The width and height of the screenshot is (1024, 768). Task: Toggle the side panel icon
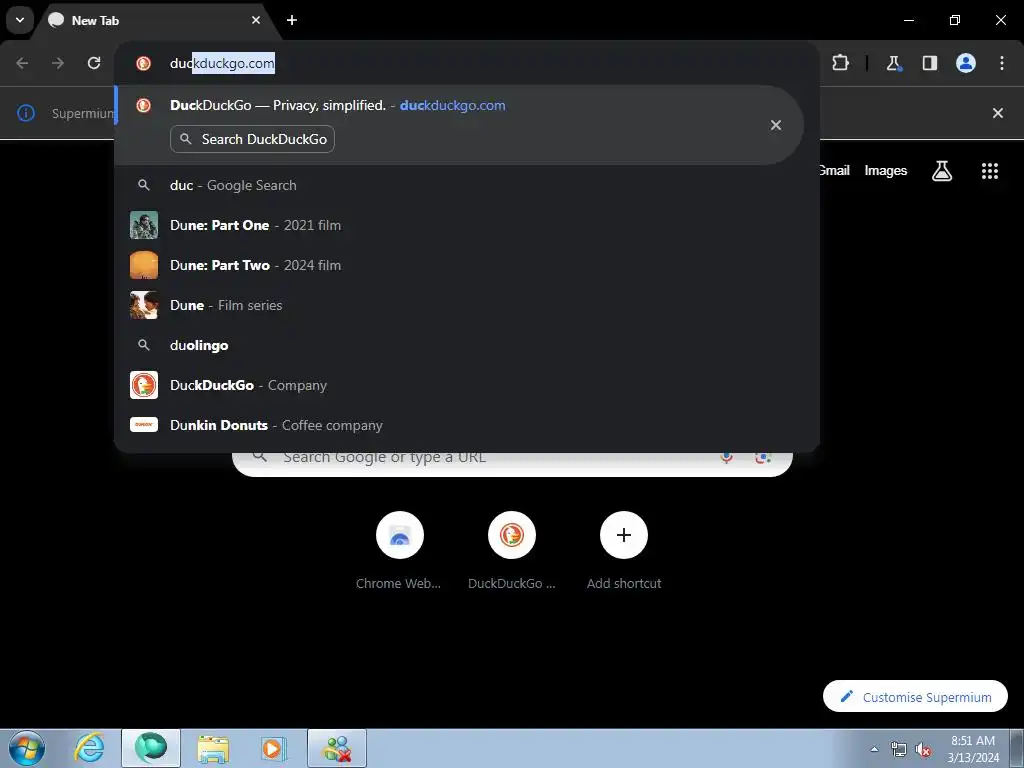tap(929, 63)
